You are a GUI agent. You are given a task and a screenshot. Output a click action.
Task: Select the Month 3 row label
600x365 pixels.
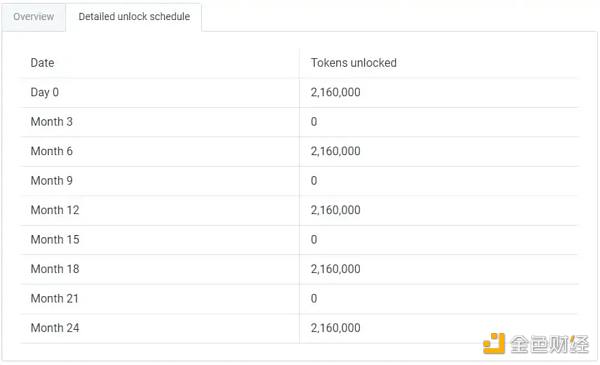[x=51, y=122]
